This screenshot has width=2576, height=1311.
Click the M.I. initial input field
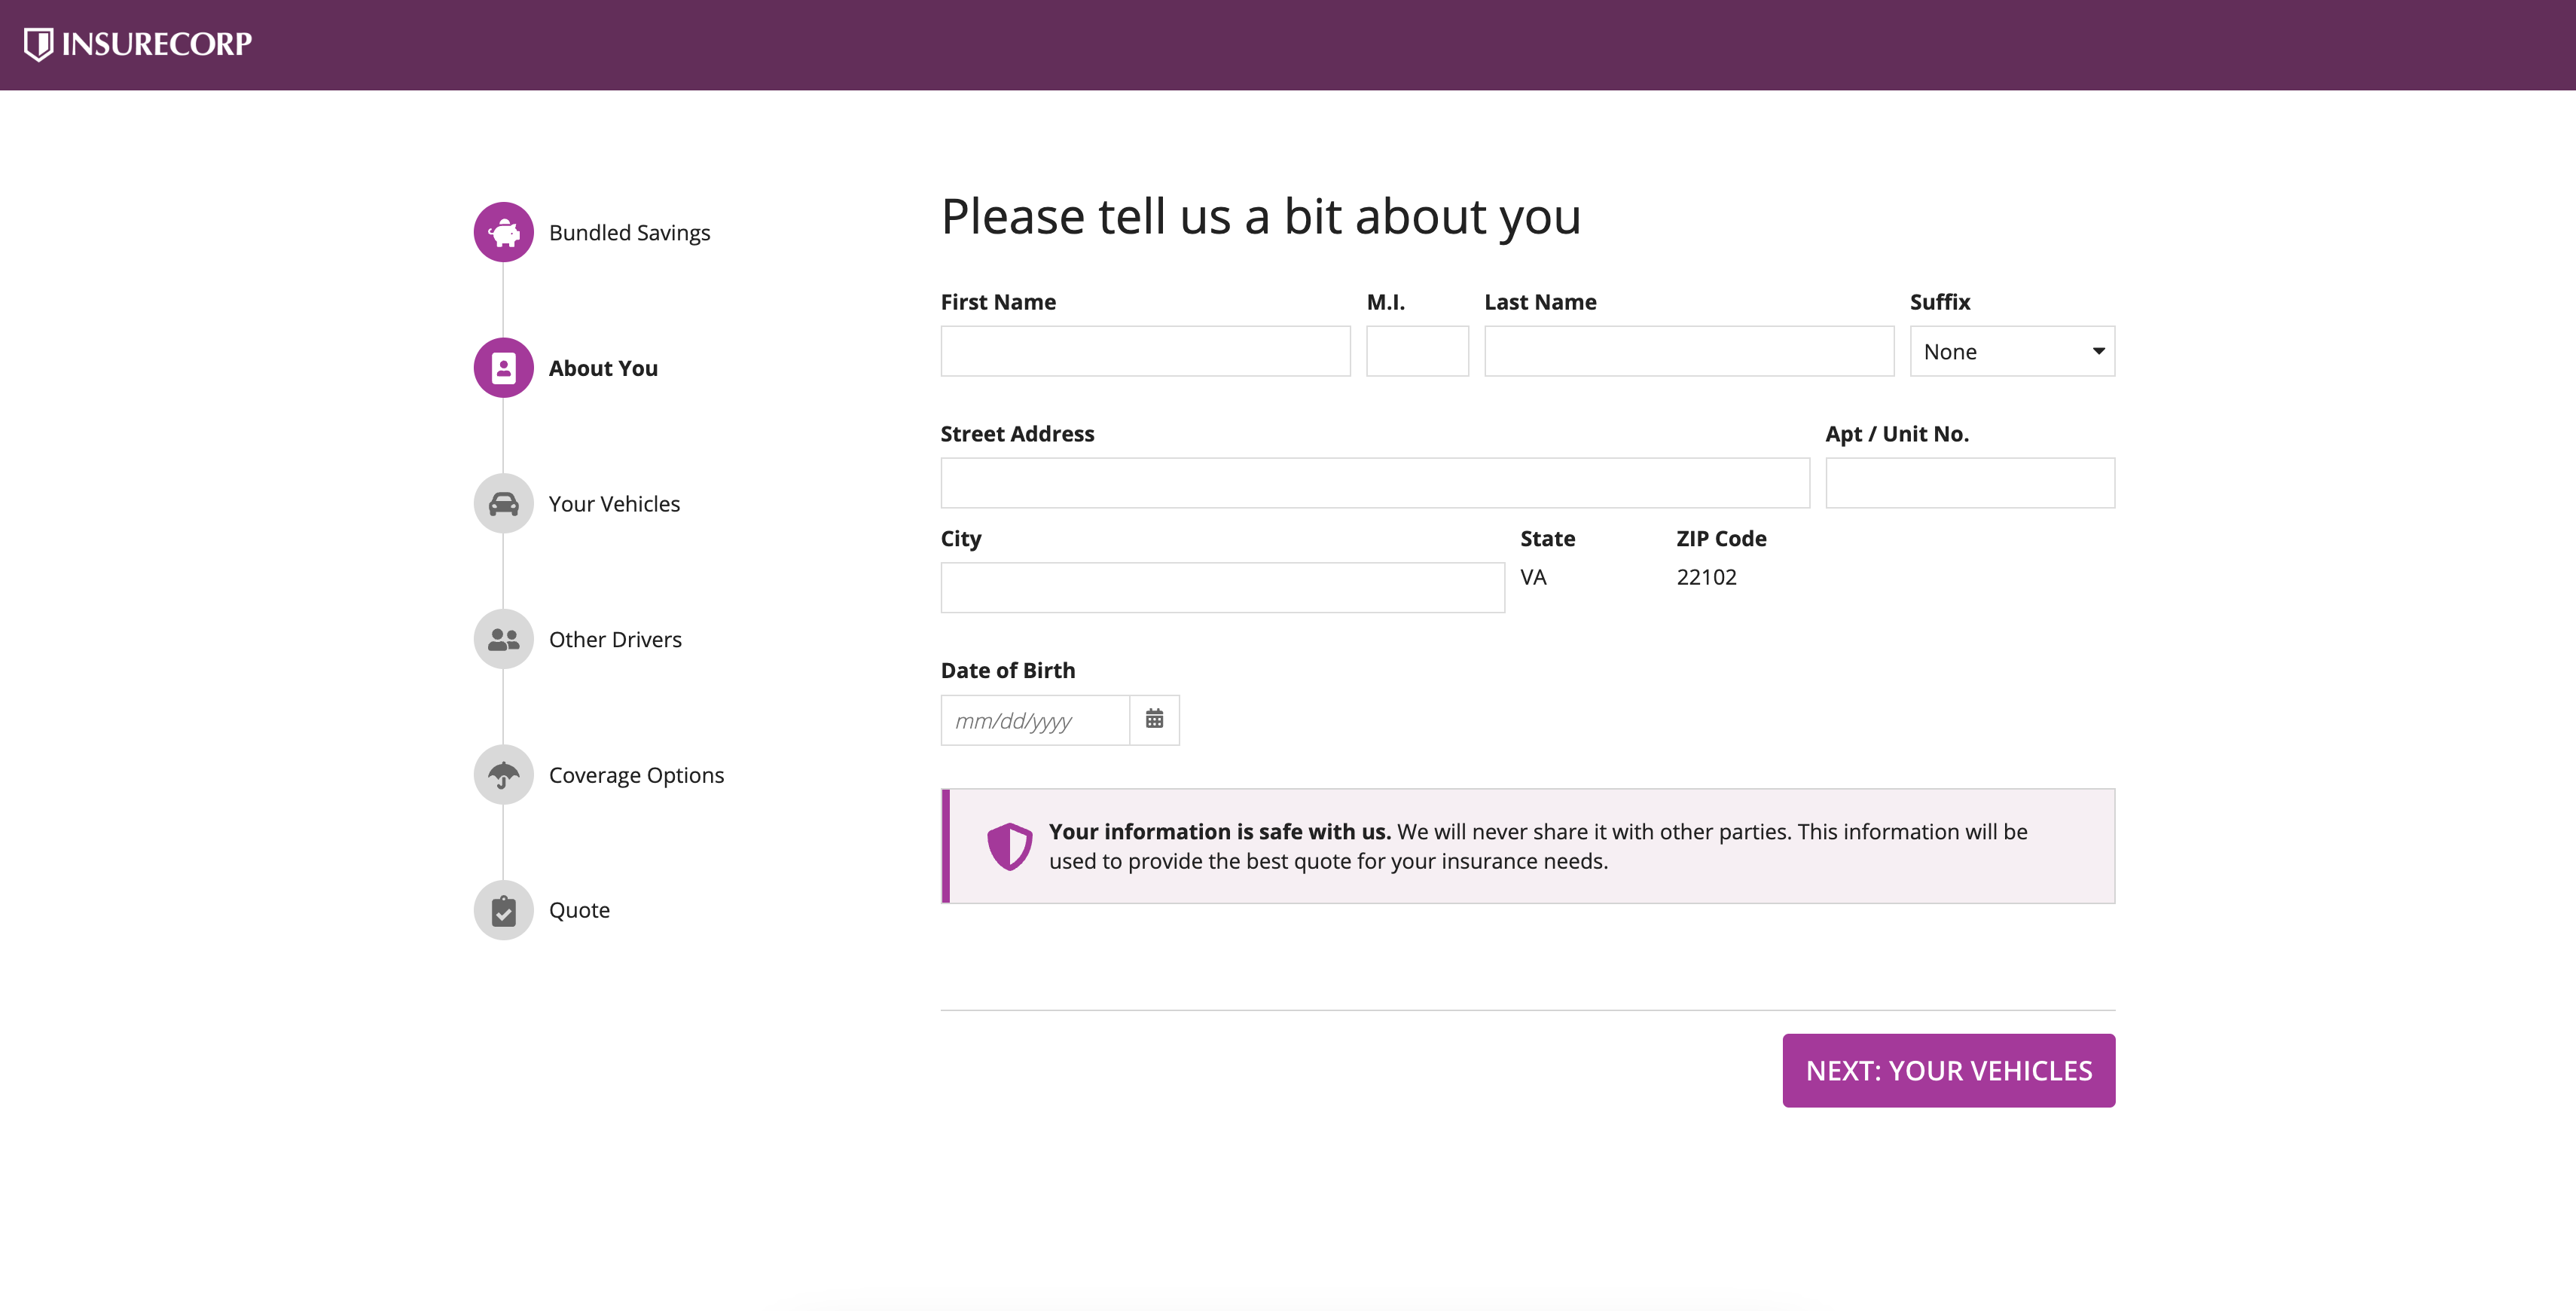(x=1418, y=350)
